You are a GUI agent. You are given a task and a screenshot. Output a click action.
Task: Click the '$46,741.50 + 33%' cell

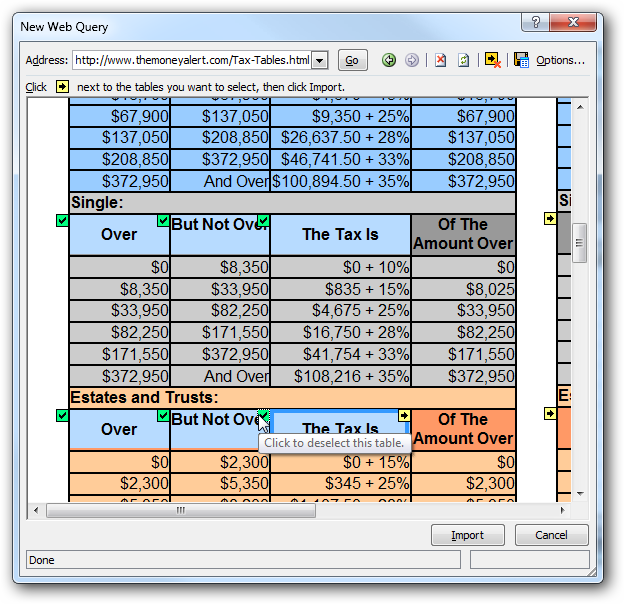pos(340,160)
